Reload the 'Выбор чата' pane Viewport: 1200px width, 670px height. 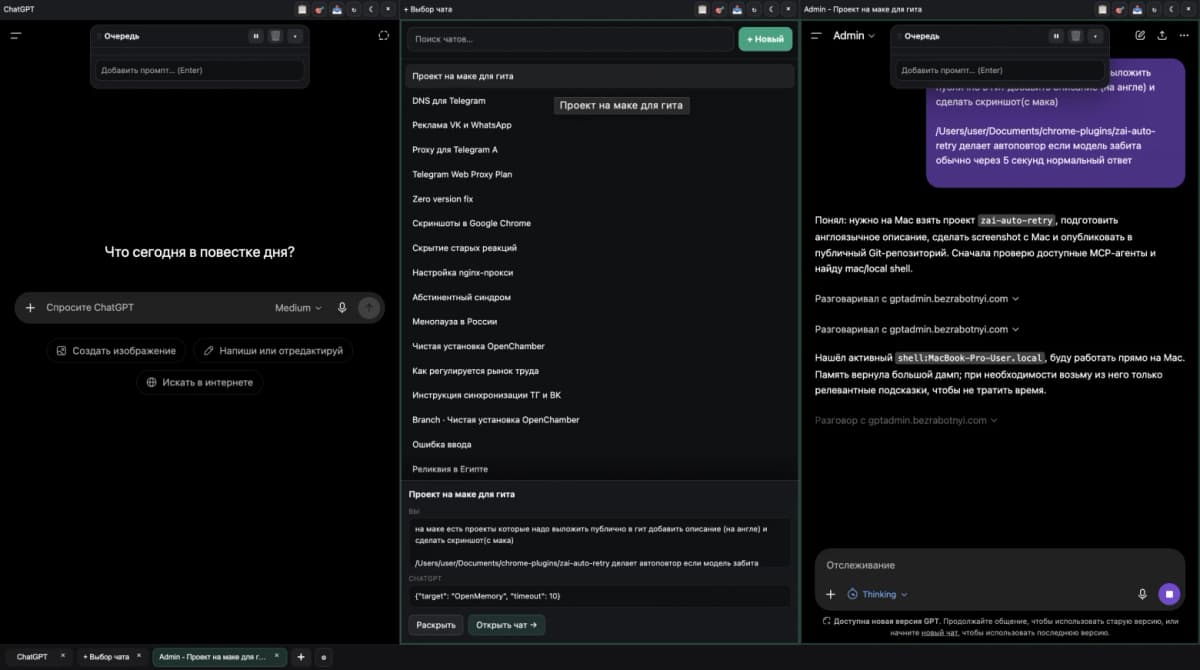click(755, 9)
